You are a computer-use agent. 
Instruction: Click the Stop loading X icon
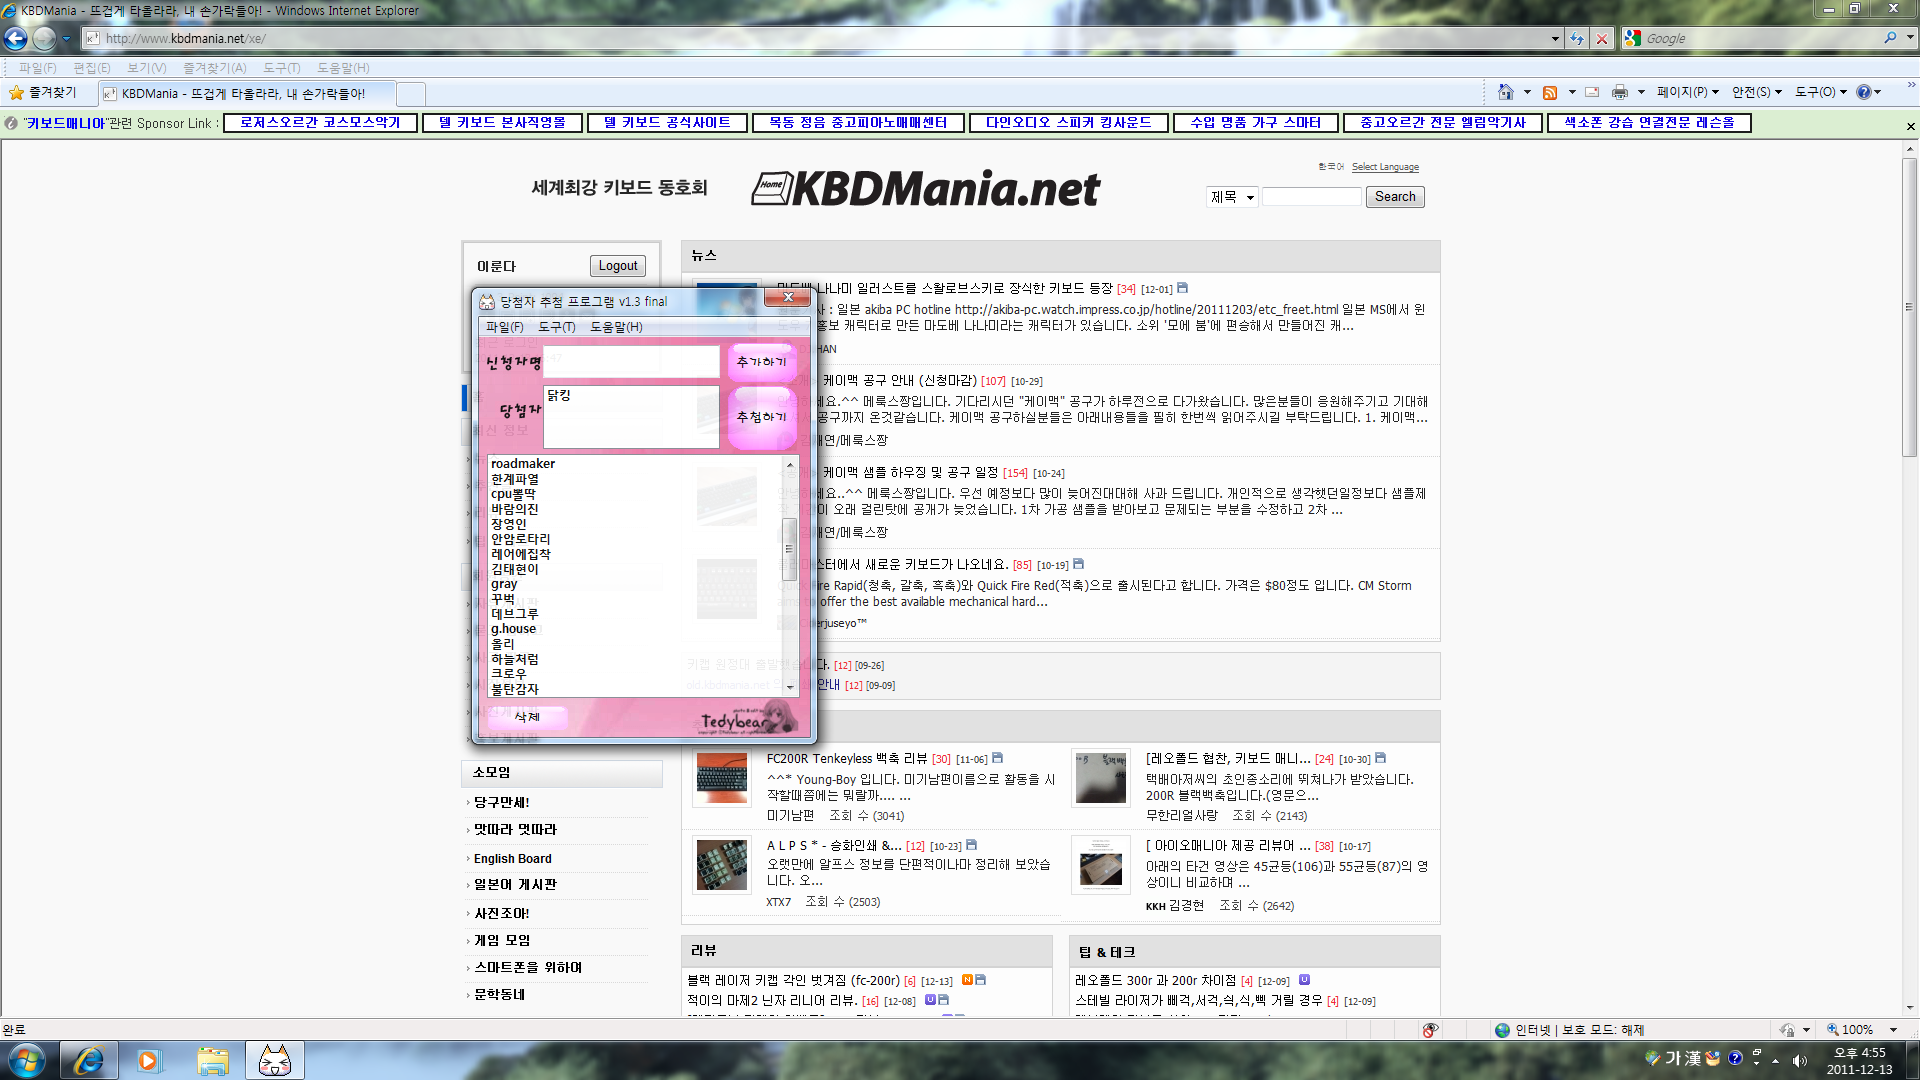[x=1602, y=38]
